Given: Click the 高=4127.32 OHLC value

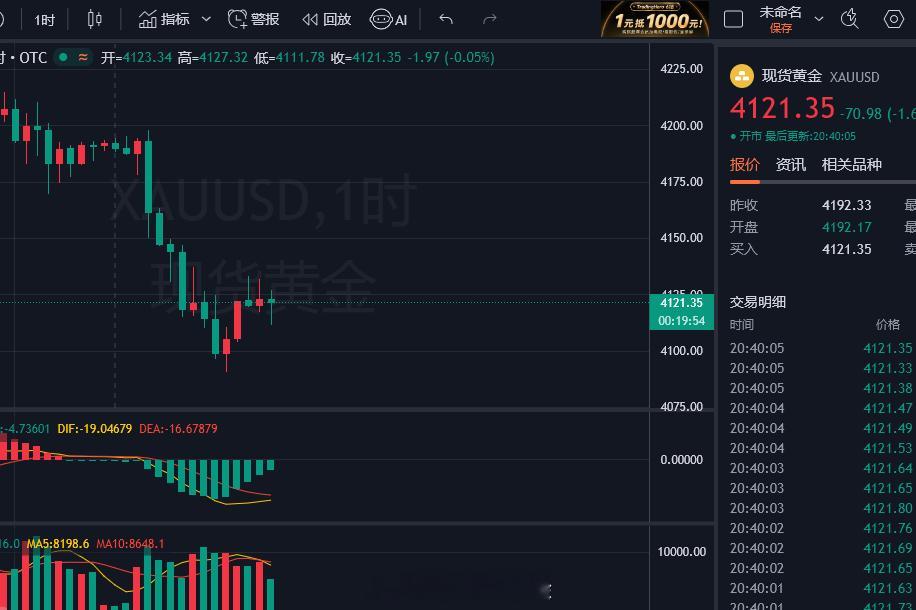Looking at the screenshot, I should [x=213, y=57].
